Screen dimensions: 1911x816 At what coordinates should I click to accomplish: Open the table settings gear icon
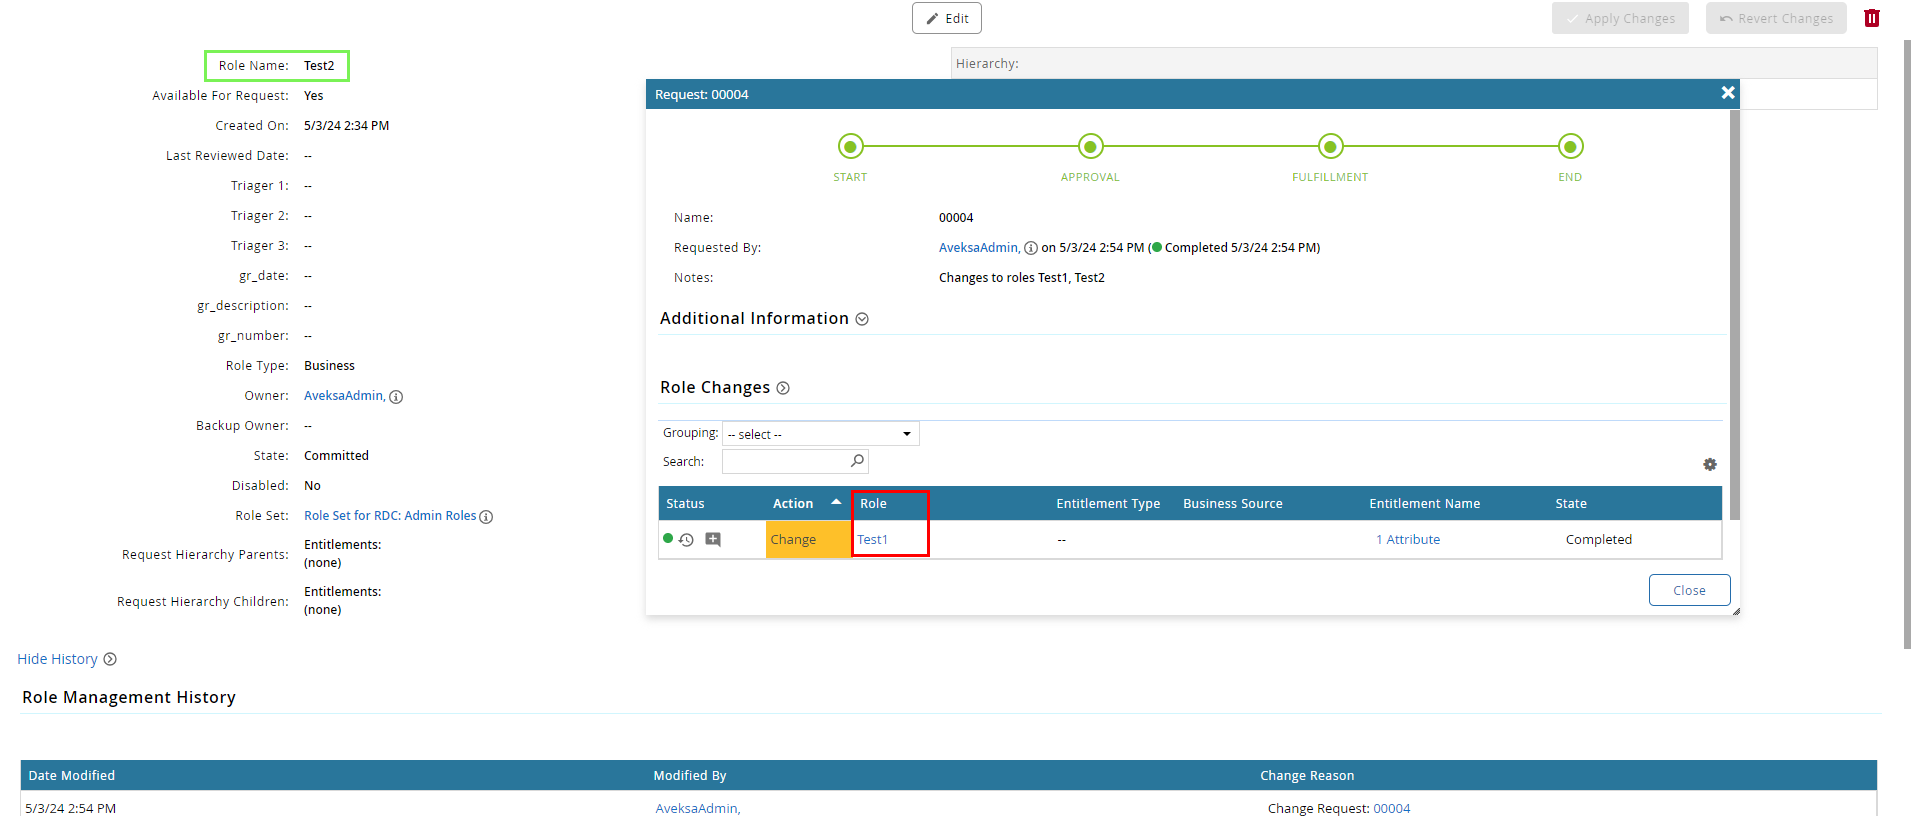[1710, 464]
